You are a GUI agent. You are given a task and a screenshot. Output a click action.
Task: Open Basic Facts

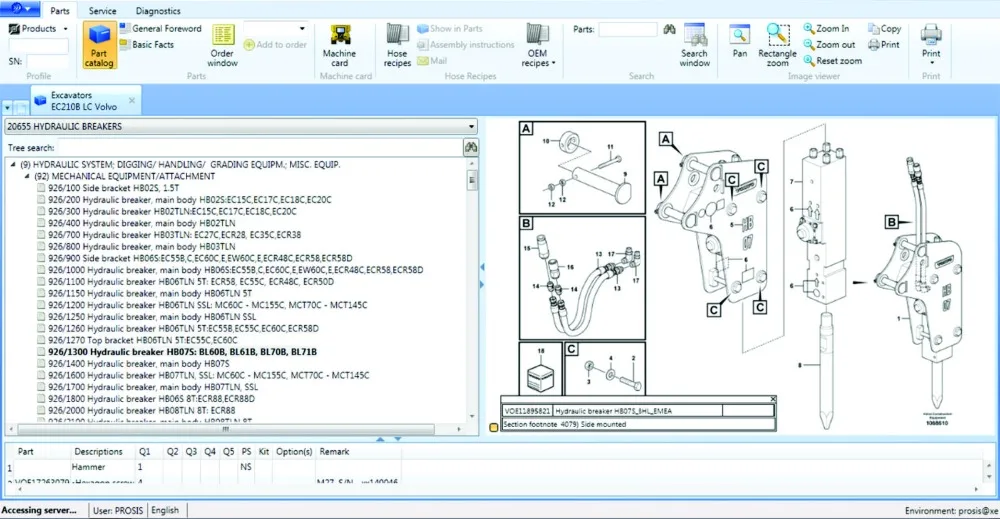pos(147,45)
